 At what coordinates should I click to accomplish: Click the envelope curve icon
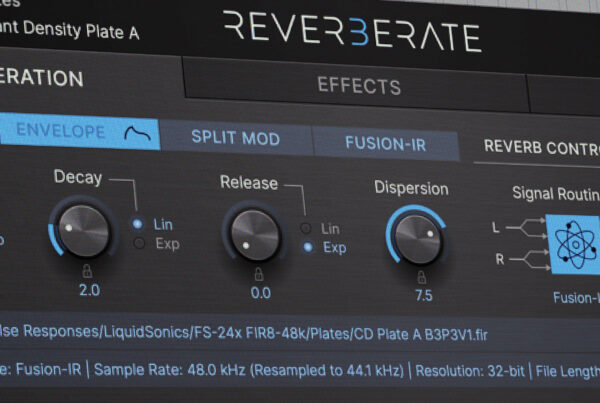pyautogui.click(x=137, y=134)
